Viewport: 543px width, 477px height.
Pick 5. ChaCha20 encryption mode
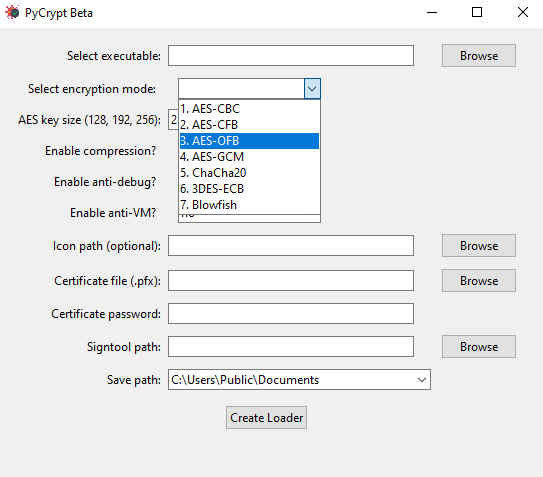pos(249,173)
